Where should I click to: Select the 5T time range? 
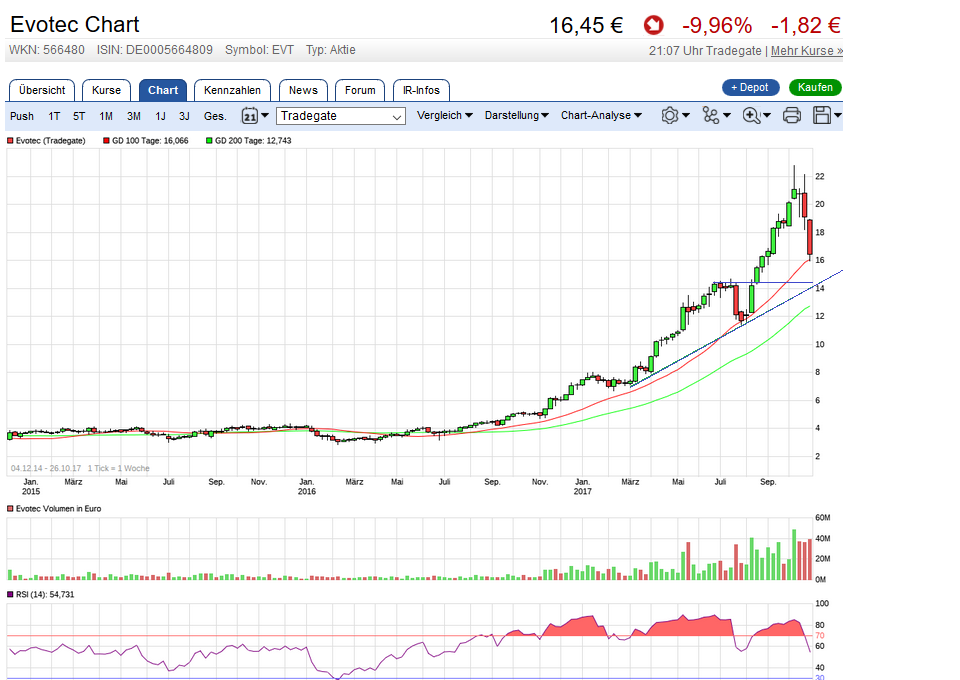tap(79, 116)
